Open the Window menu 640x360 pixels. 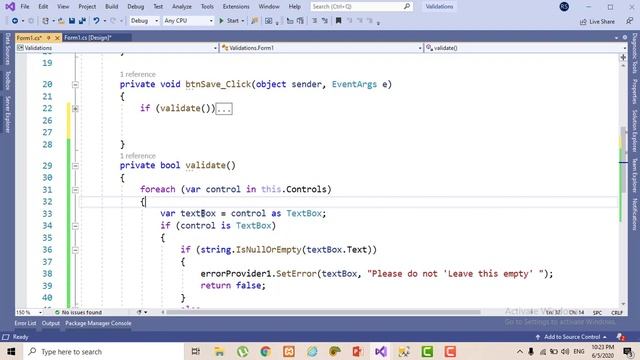tap(269, 7)
